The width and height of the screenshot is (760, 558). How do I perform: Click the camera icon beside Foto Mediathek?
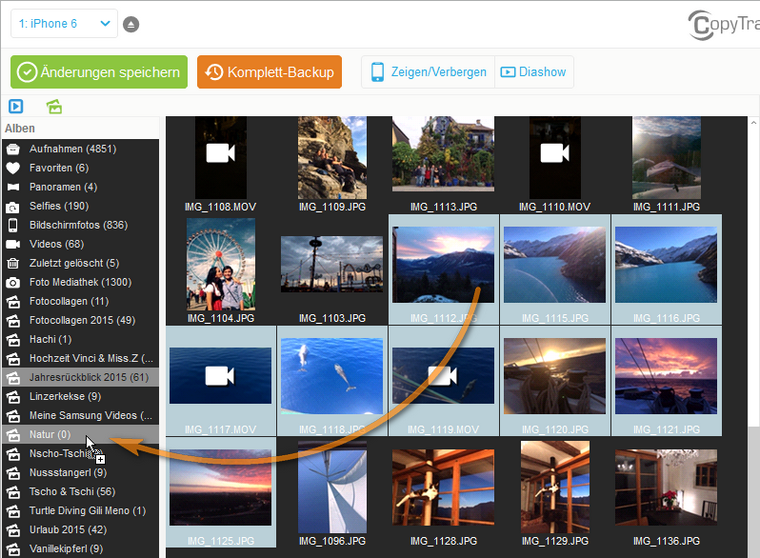(x=13, y=283)
